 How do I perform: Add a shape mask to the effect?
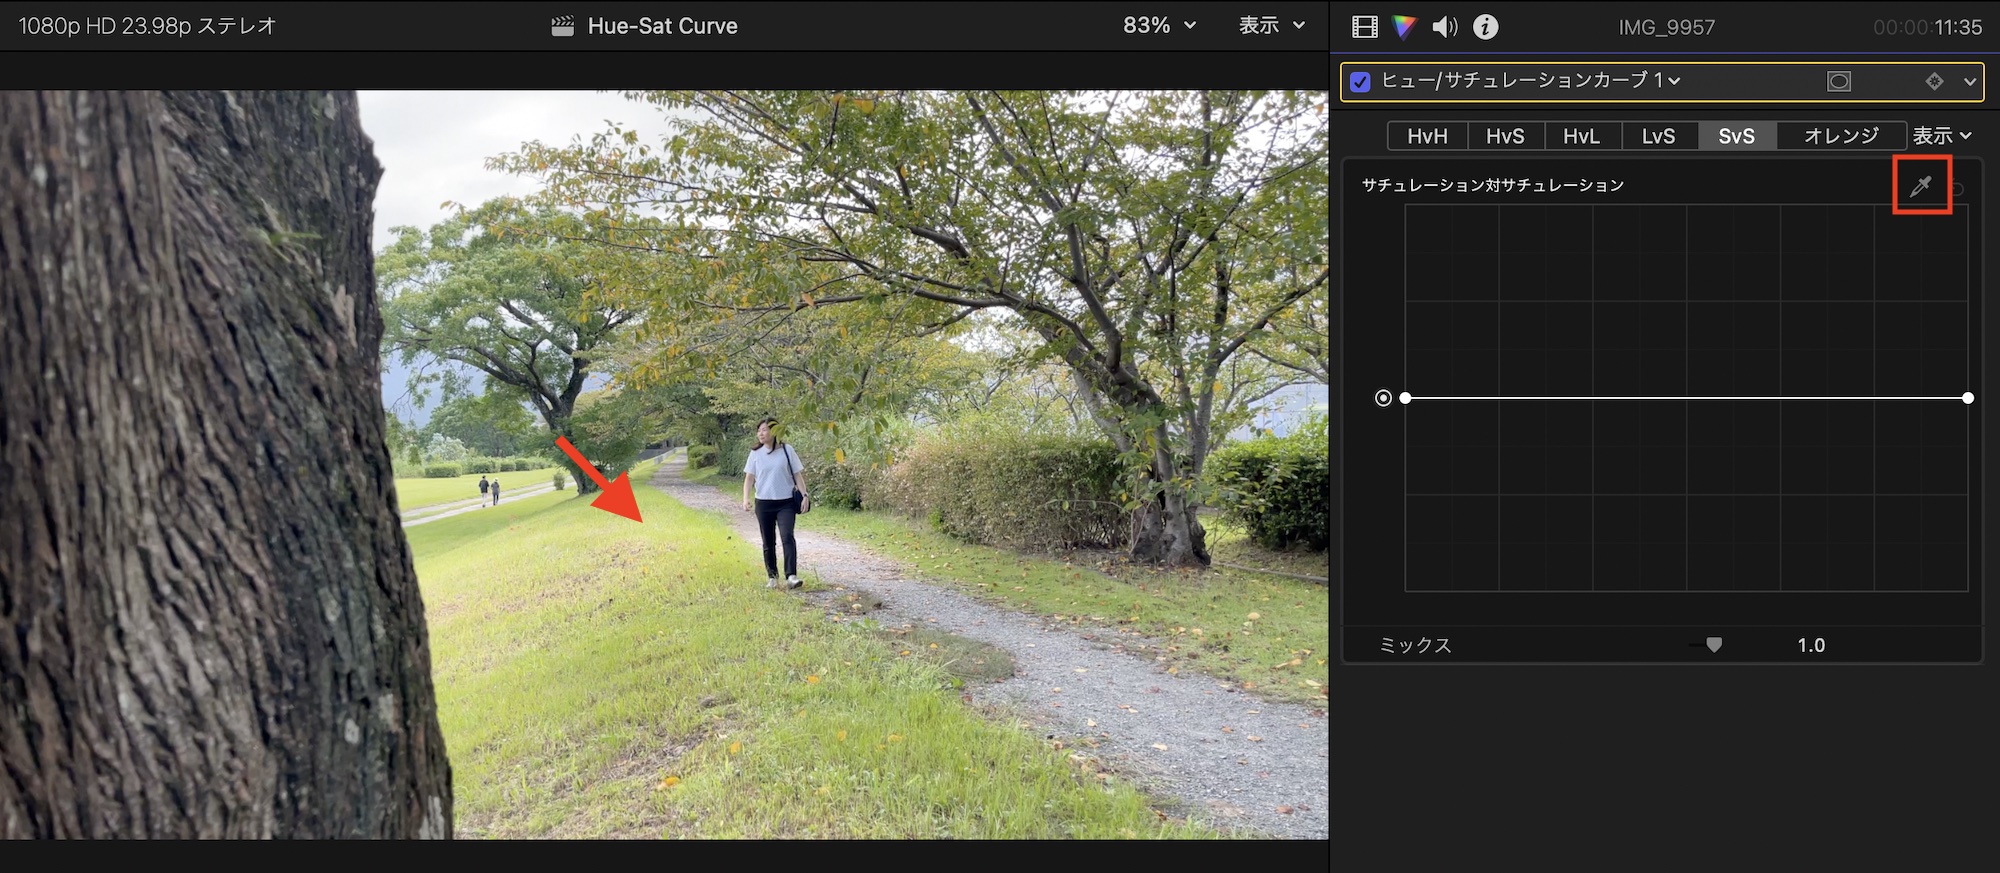coord(1839,81)
